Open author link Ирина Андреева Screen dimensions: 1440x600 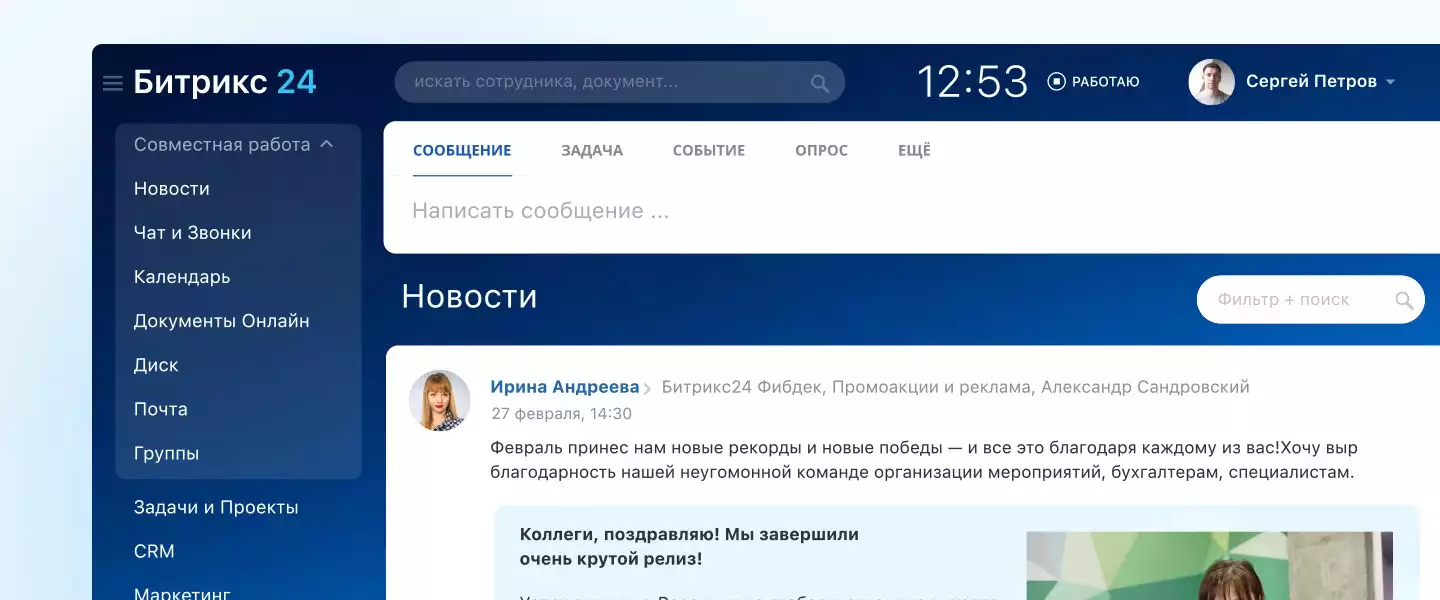(564, 387)
